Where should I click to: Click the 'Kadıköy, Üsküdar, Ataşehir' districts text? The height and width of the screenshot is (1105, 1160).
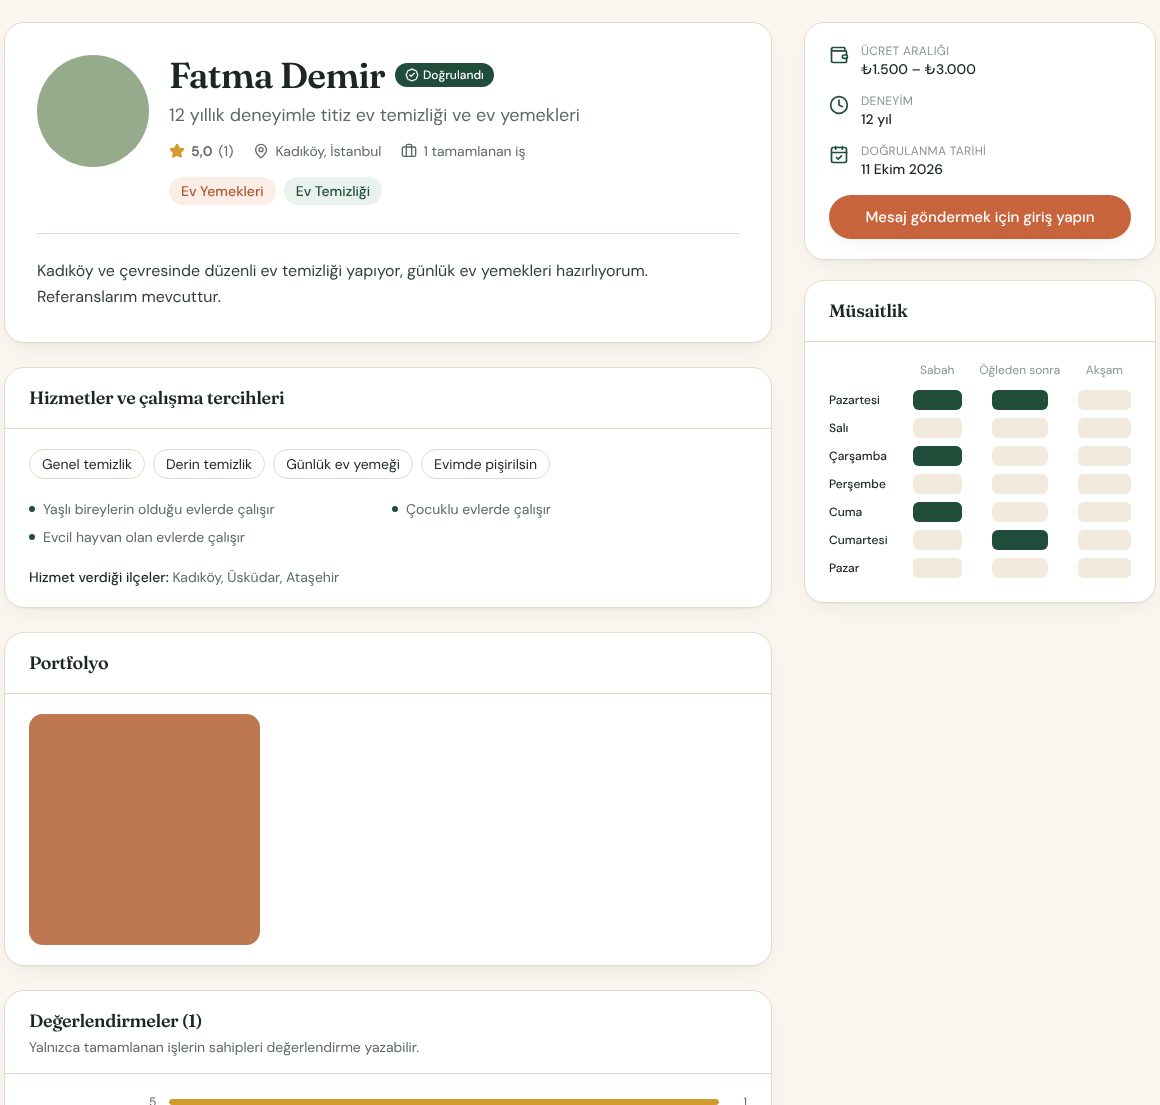[x=255, y=578]
